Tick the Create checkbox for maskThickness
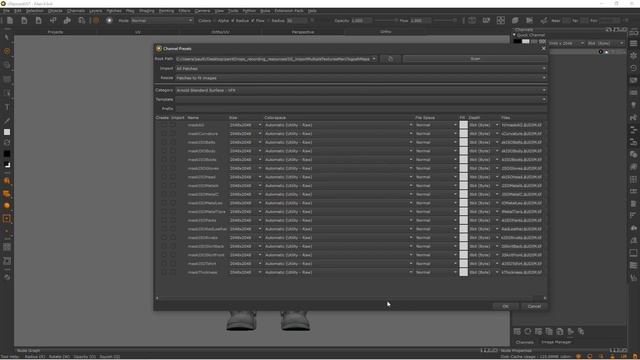Viewport: 640px width, 360px height. (164, 272)
